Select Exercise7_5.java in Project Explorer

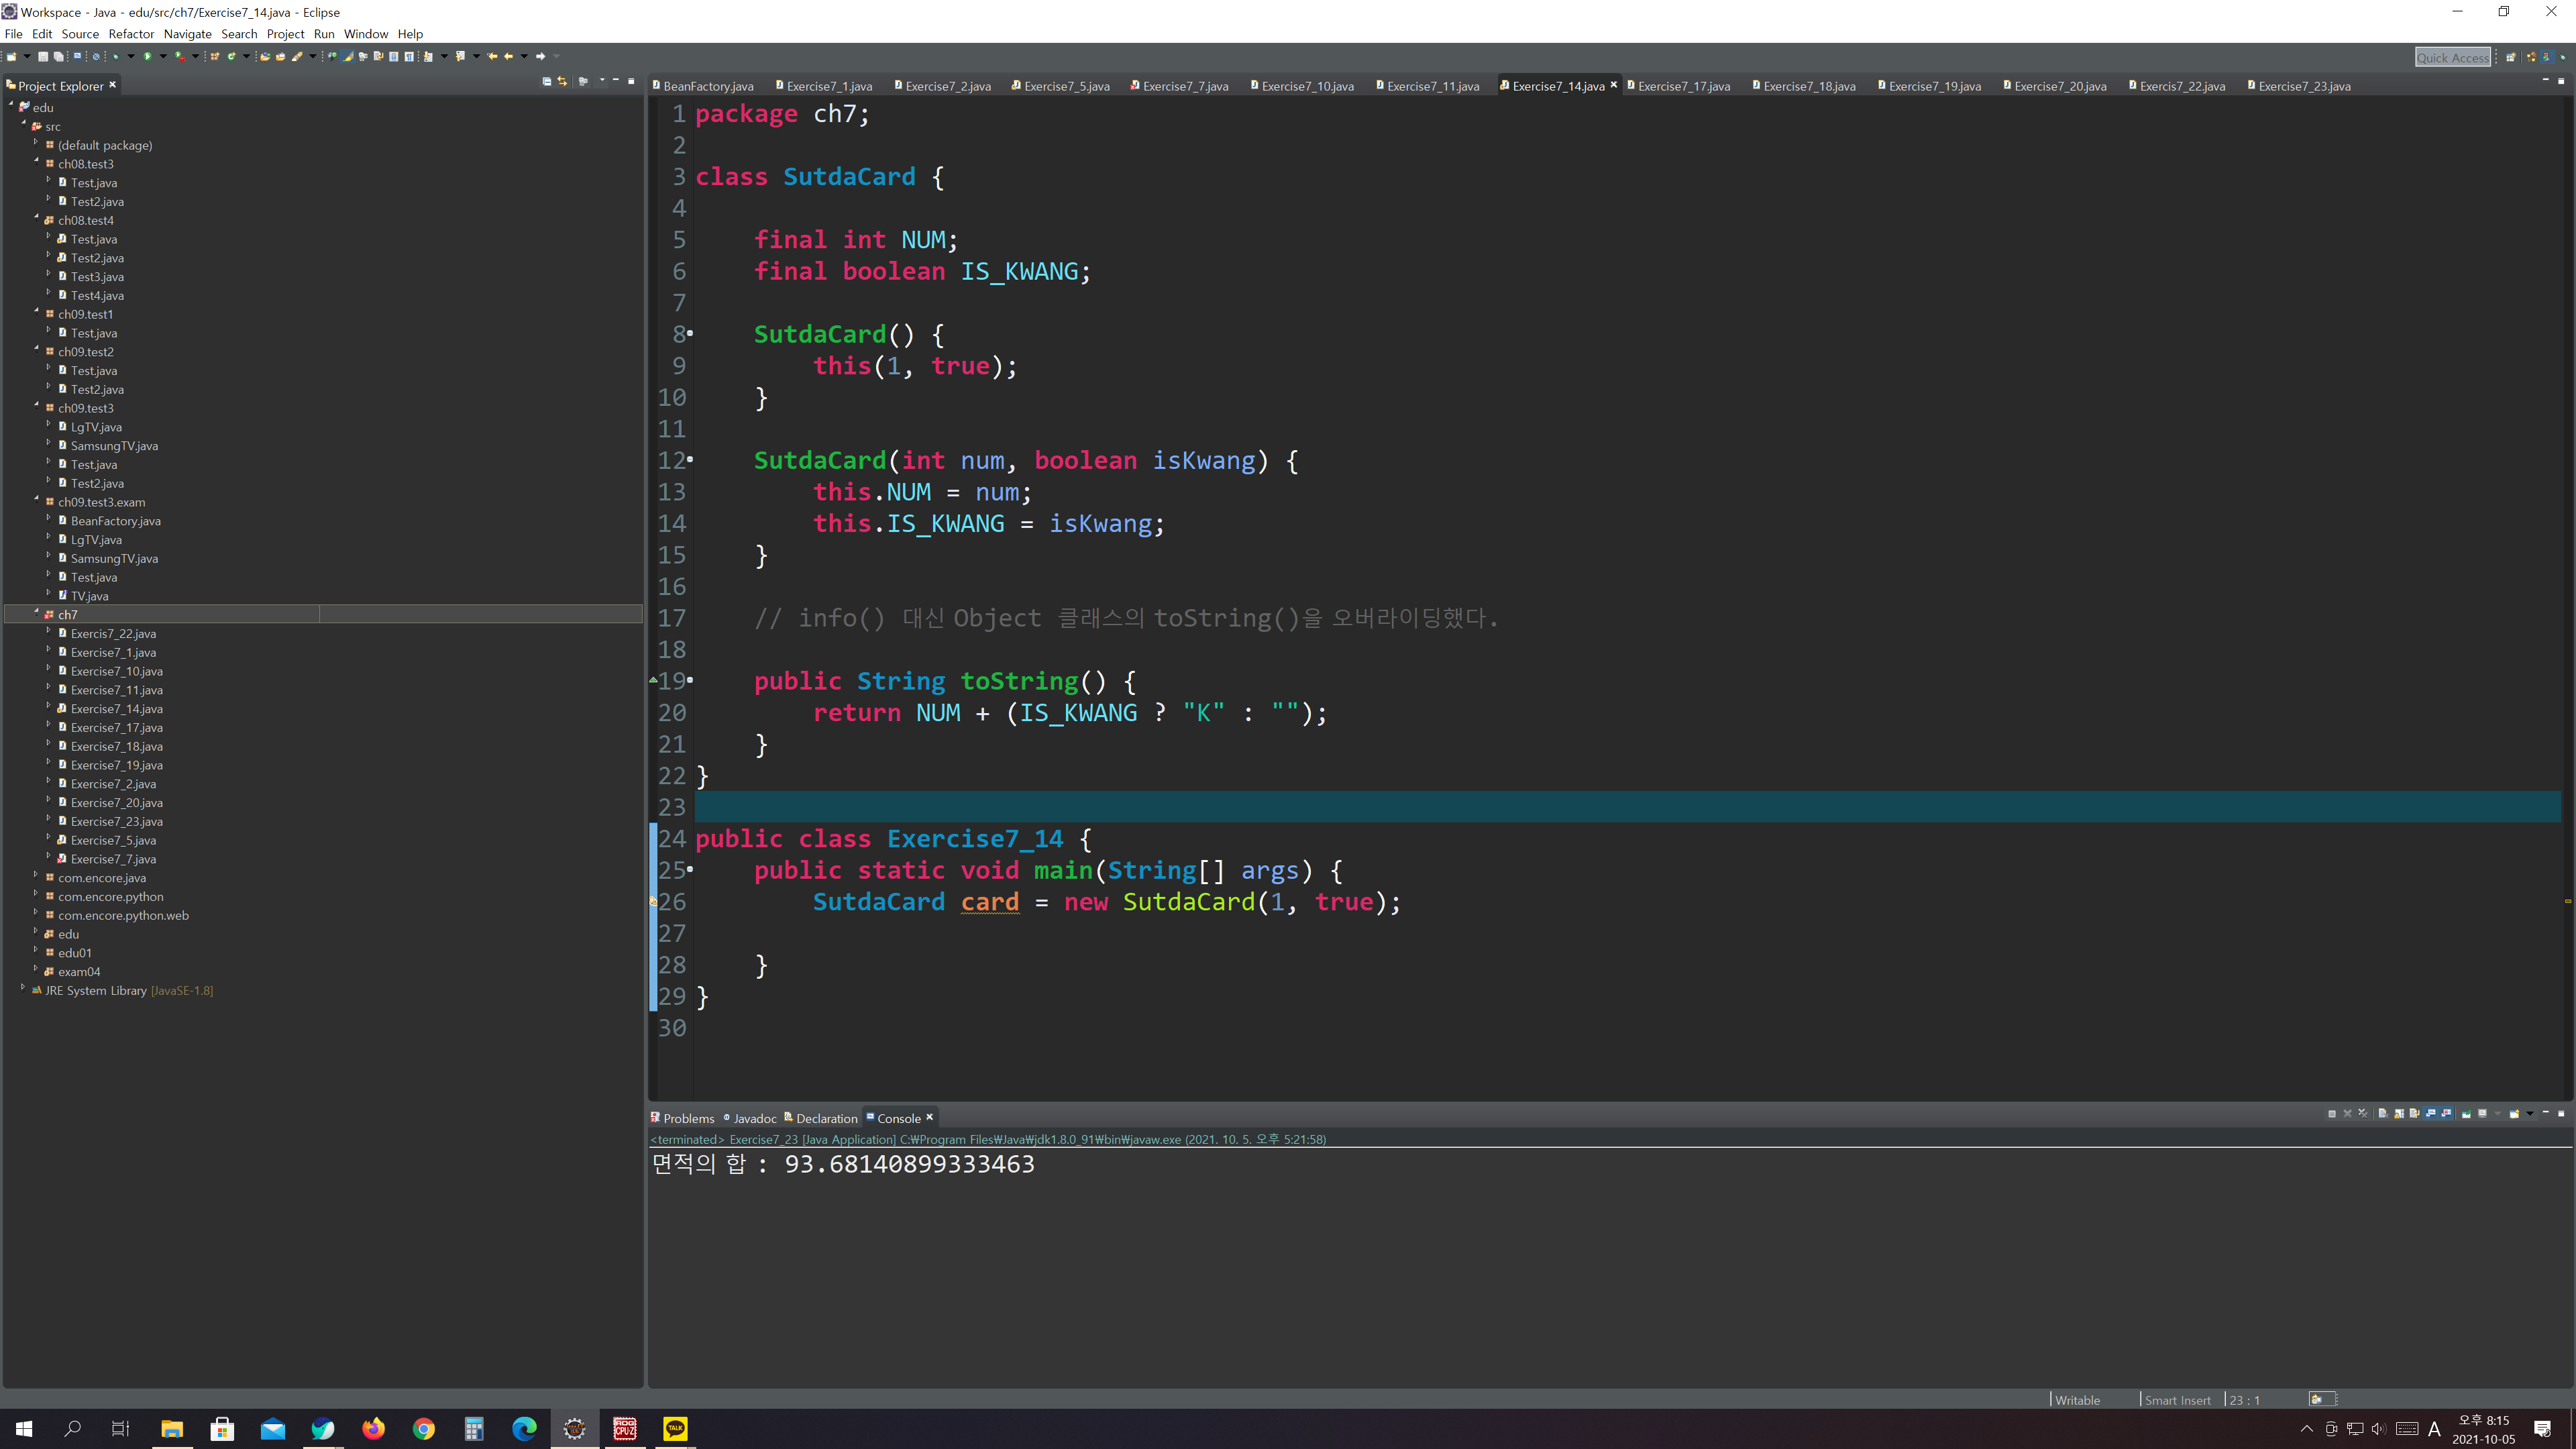point(113,840)
